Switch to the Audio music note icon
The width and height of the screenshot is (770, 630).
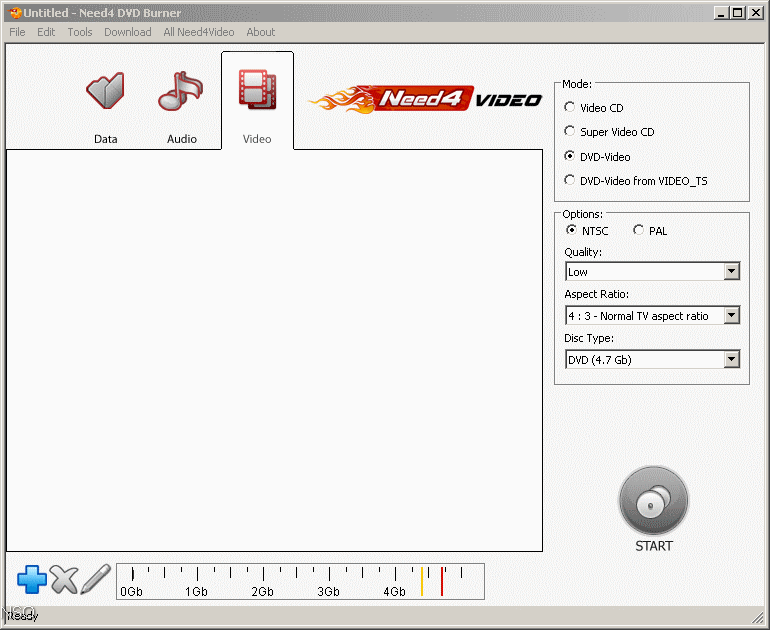coord(181,91)
